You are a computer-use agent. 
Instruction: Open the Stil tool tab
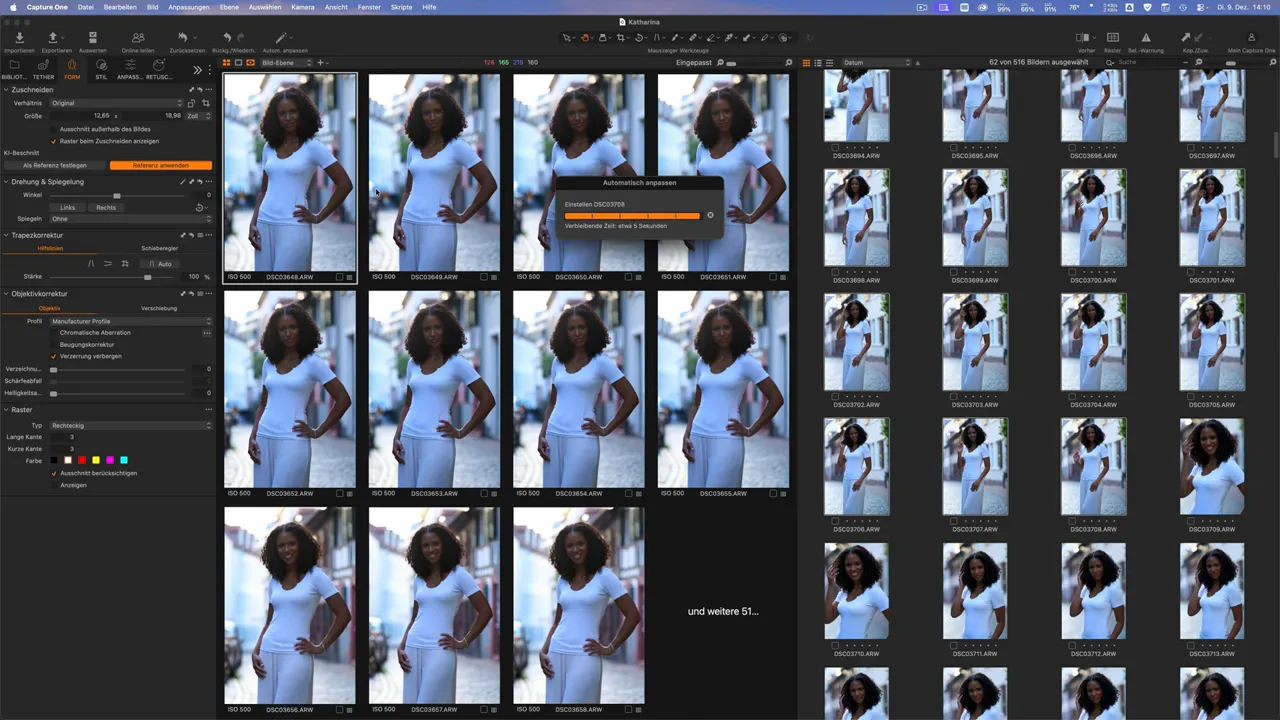(x=101, y=66)
